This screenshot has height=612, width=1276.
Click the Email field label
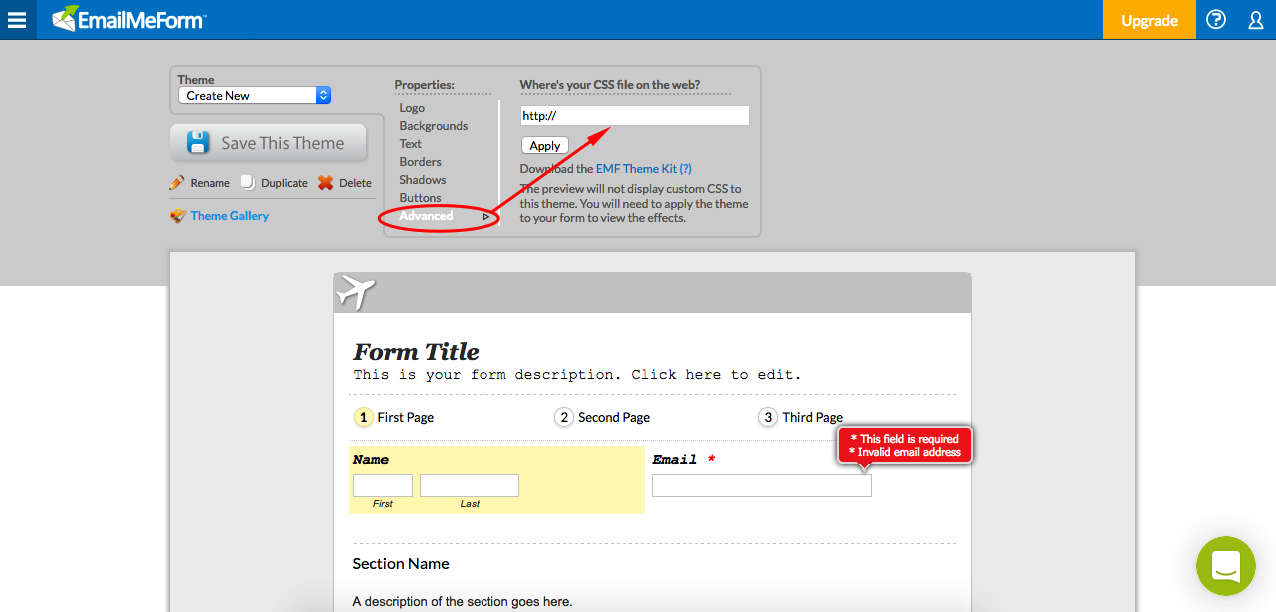[x=675, y=460]
